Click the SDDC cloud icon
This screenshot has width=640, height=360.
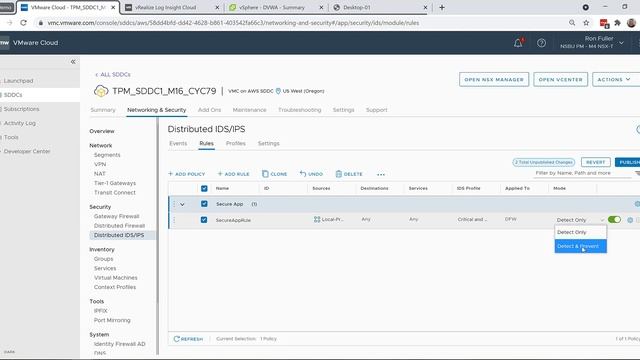point(101,91)
